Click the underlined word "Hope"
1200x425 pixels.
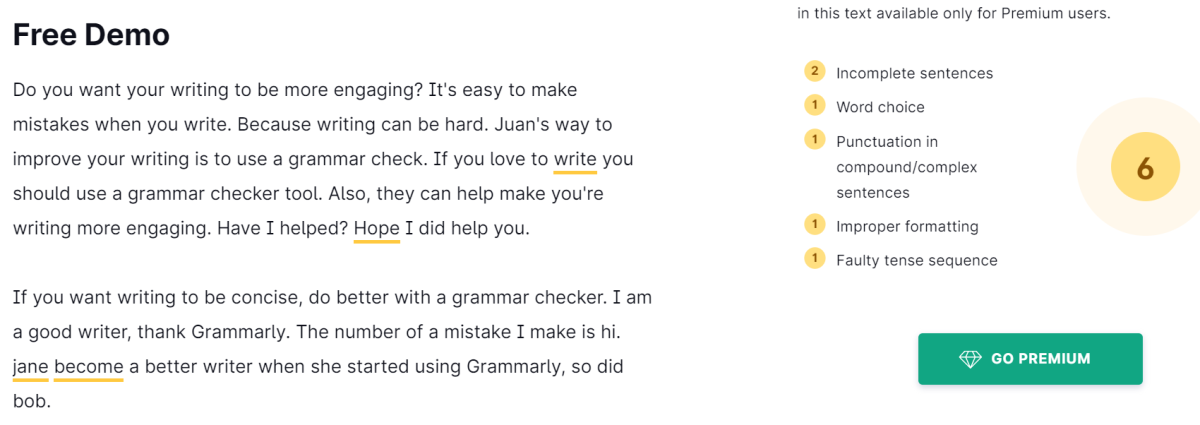[x=377, y=228]
